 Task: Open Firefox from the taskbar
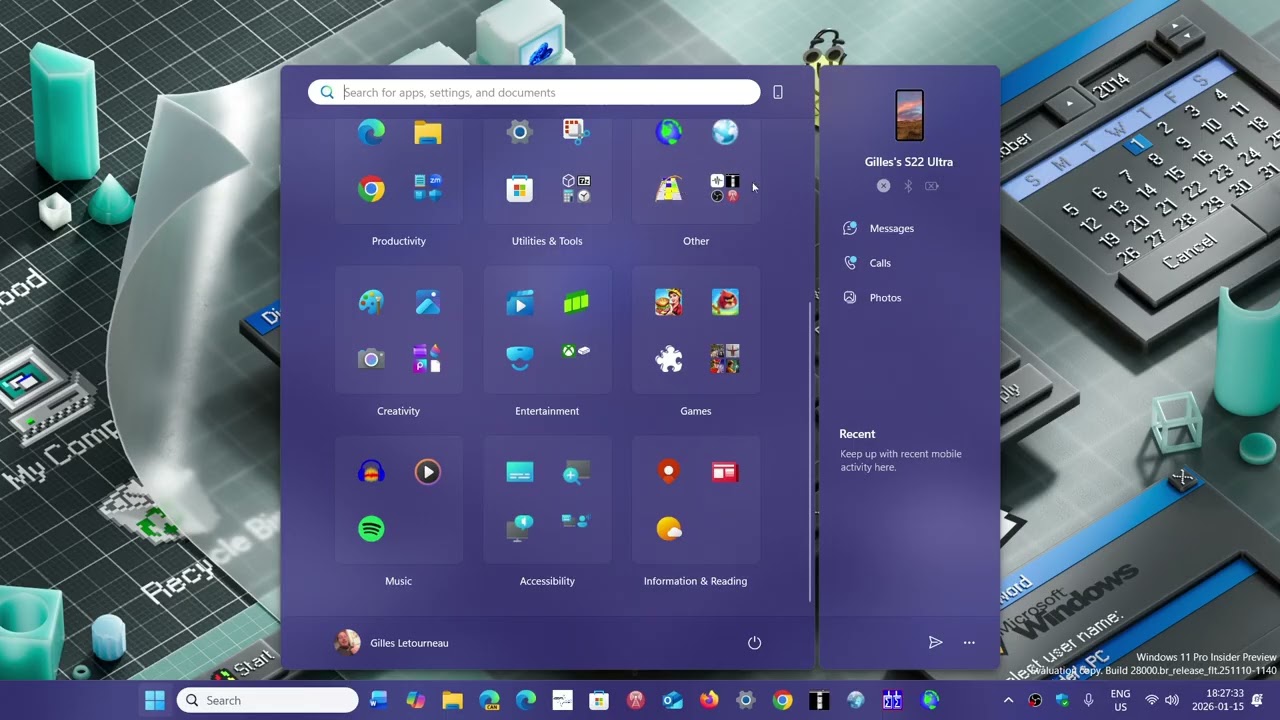(x=709, y=700)
